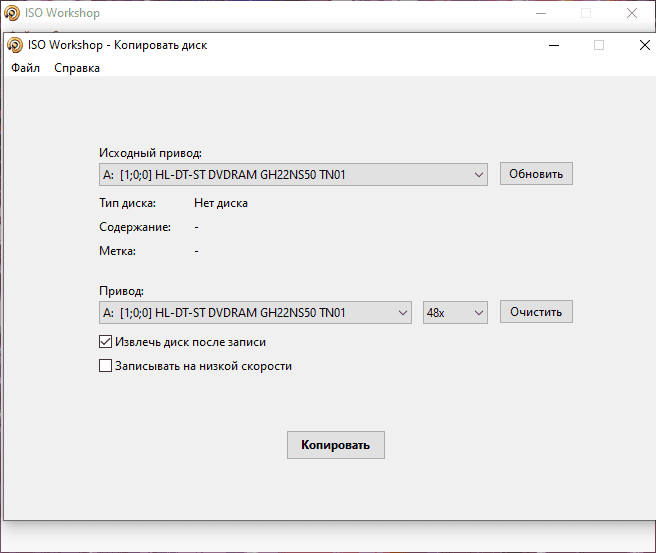Uncheck Извлечь диск после записи
The width and height of the screenshot is (656, 553).
(105, 342)
